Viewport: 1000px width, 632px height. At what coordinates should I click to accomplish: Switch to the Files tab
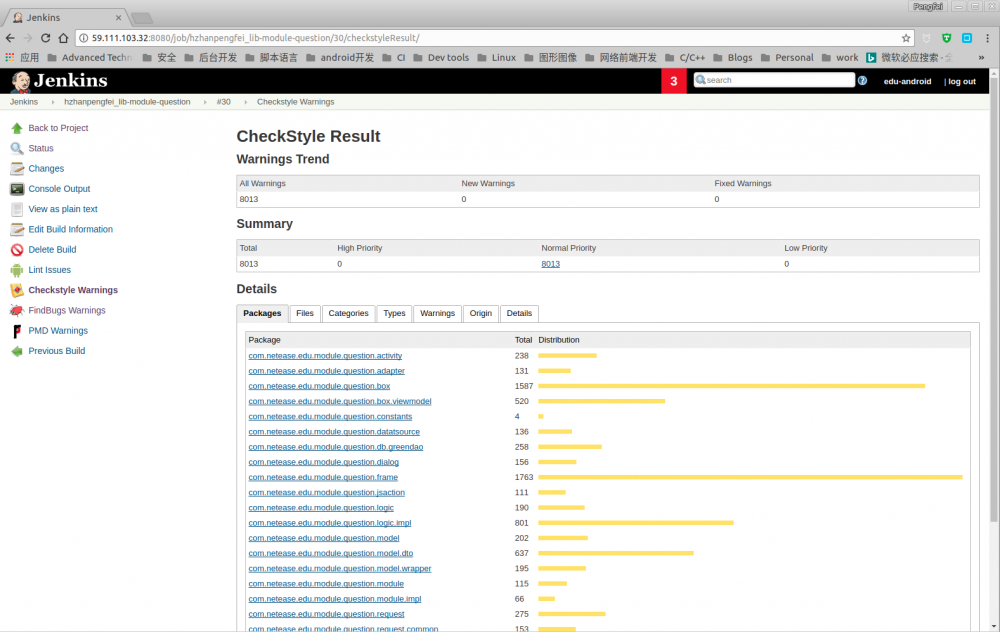tap(305, 313)
